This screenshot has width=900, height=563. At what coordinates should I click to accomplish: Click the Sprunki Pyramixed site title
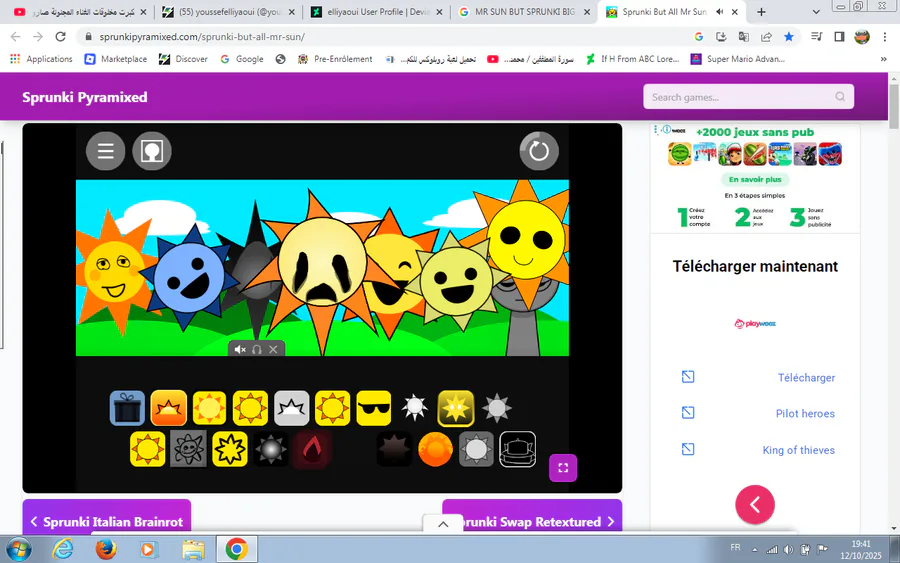(85, 97)
